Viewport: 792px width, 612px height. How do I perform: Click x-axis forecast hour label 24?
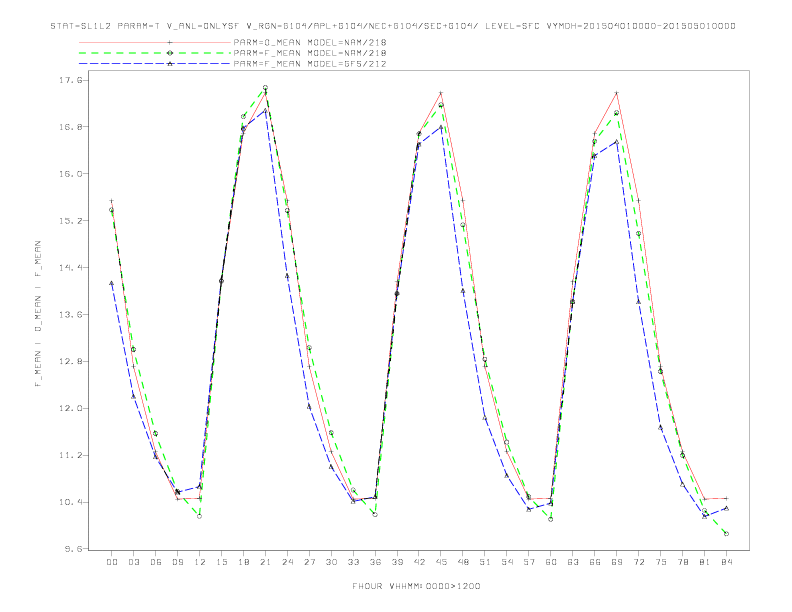(287, 562)
